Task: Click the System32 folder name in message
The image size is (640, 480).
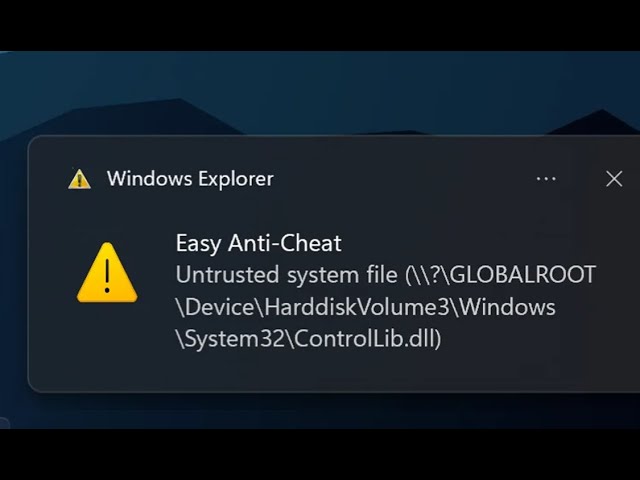Action: (x=235, y=340)
